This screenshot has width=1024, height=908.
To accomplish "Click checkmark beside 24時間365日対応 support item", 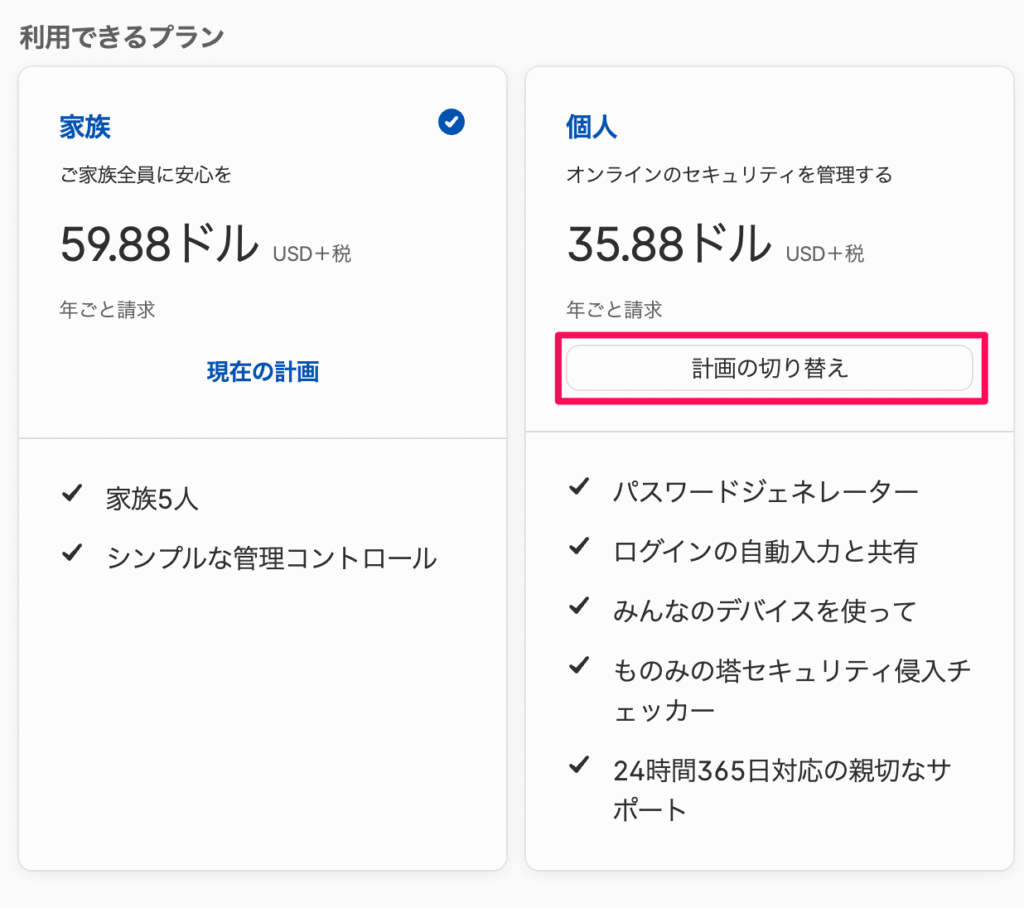I will pyautogui.click(x=579, y=764).
